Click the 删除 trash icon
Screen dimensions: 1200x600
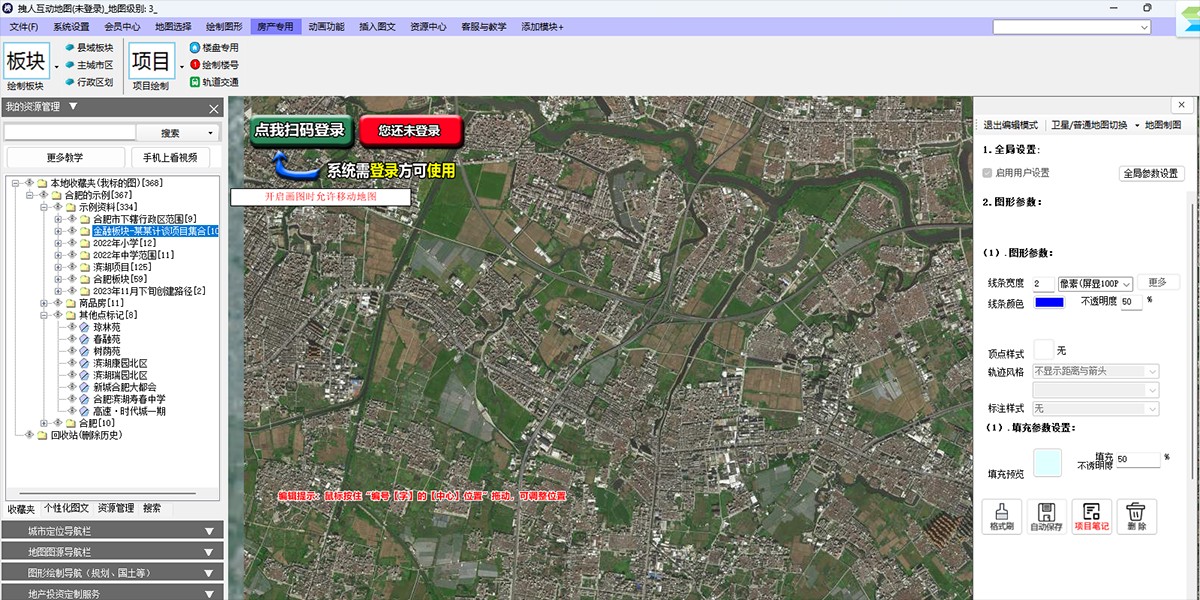(x=1136, y=516)
